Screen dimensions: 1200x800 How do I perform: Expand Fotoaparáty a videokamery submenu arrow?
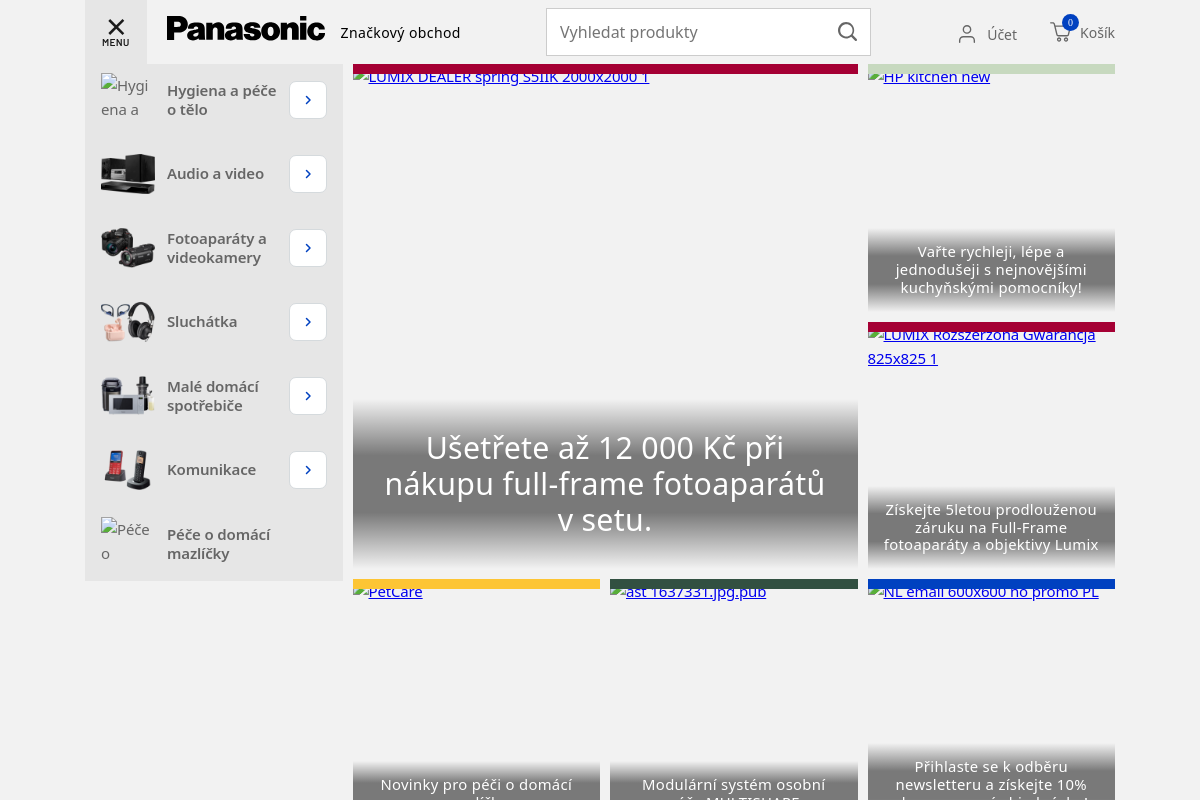coord(308,248)
